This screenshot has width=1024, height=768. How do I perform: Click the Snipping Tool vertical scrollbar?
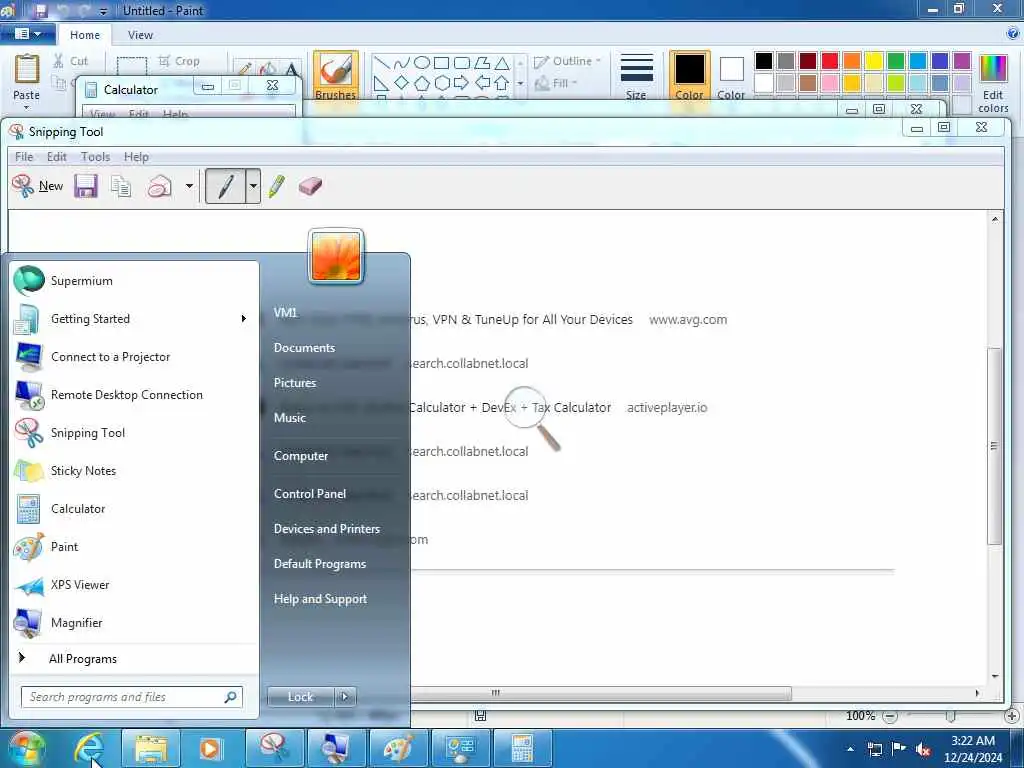point(995,447)
